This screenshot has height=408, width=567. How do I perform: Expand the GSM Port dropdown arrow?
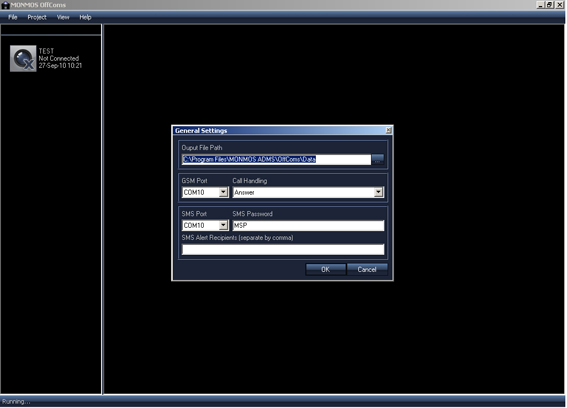tap(223, 192)
